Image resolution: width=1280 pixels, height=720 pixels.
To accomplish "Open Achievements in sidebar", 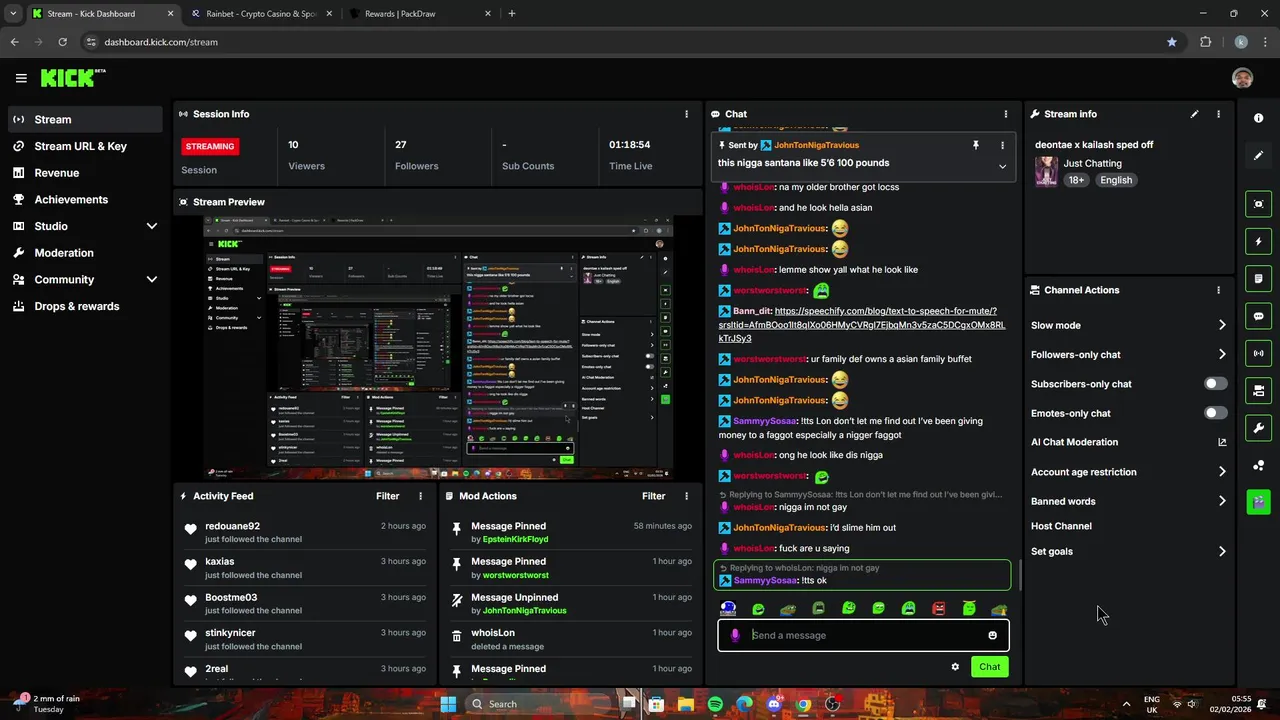I will coord(85,199).
